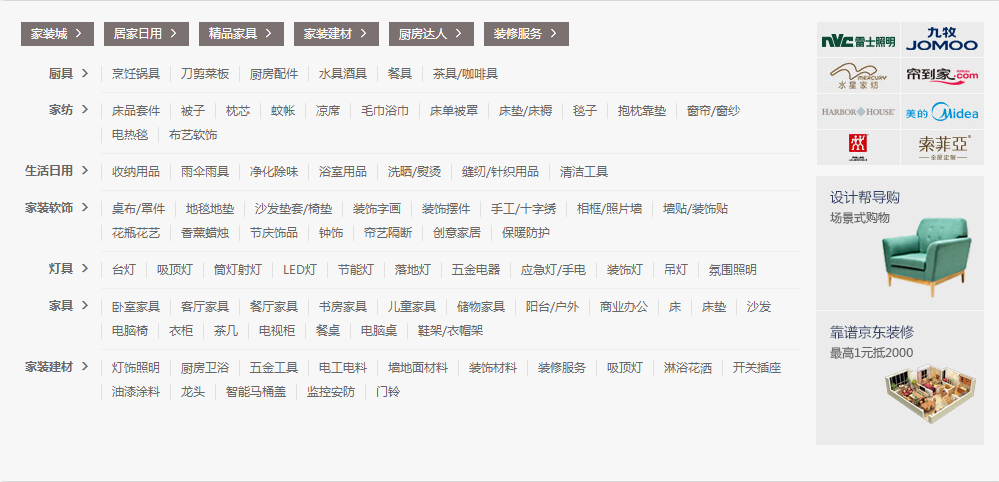
Task: Open the 家装城 tab
Action: (x=57, y=34)
